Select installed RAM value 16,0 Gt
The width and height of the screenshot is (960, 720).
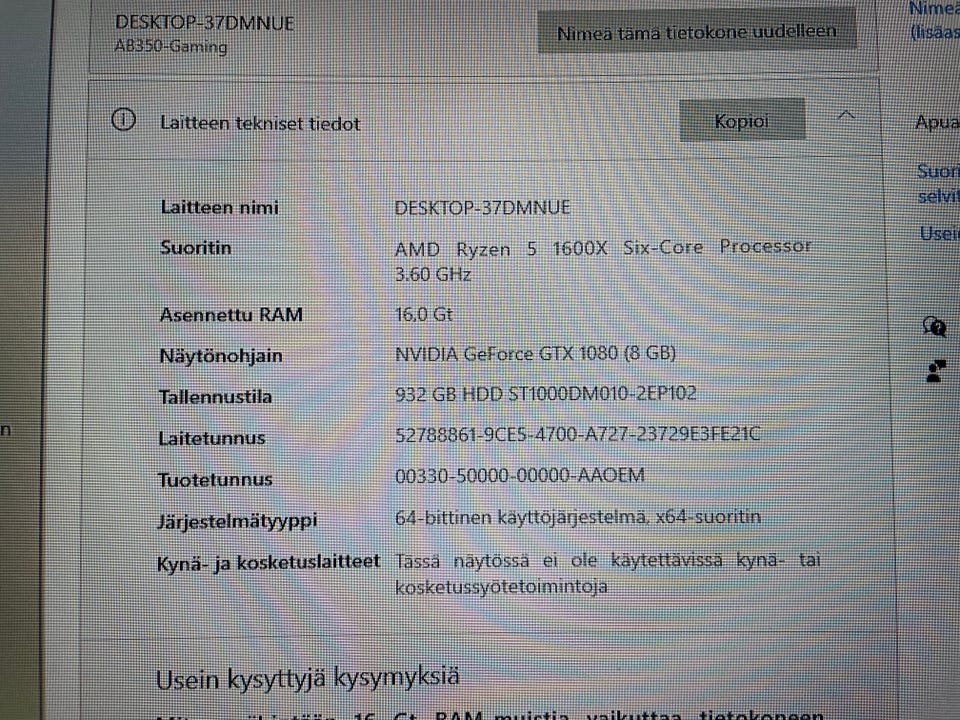tap(424, 314)
